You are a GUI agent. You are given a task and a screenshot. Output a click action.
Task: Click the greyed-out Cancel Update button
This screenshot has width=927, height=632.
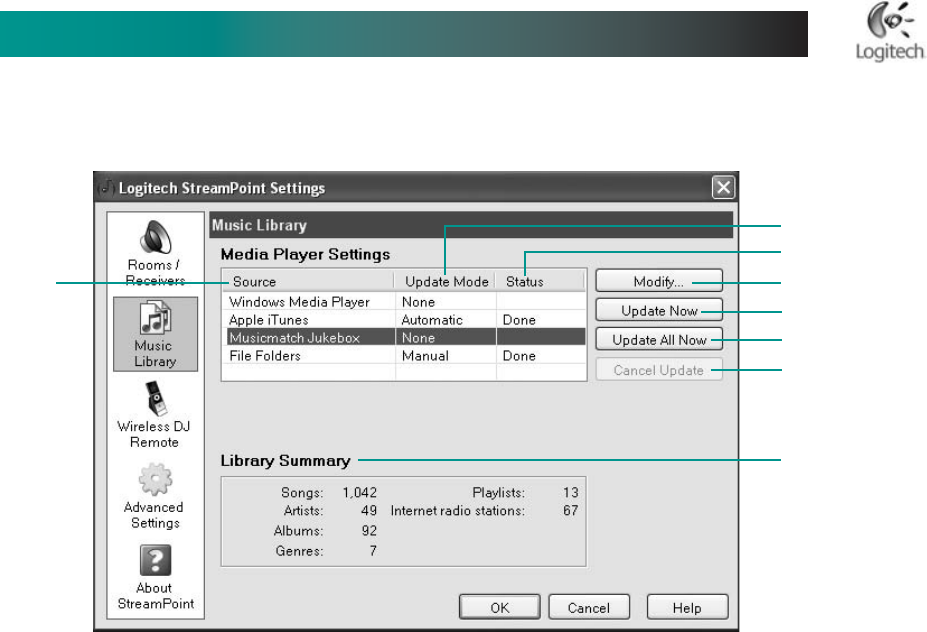pyautogui.click(x=659, y=370)
